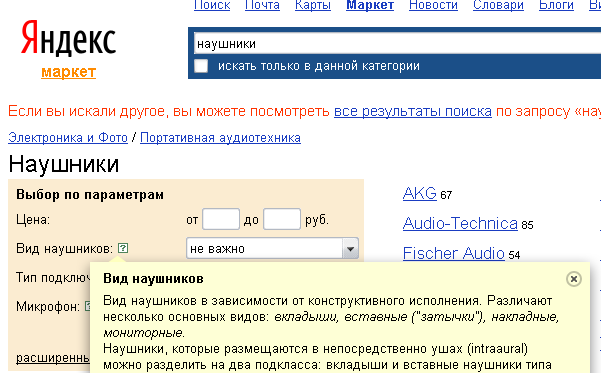Open the Почта navigation link

coord(262,5)
